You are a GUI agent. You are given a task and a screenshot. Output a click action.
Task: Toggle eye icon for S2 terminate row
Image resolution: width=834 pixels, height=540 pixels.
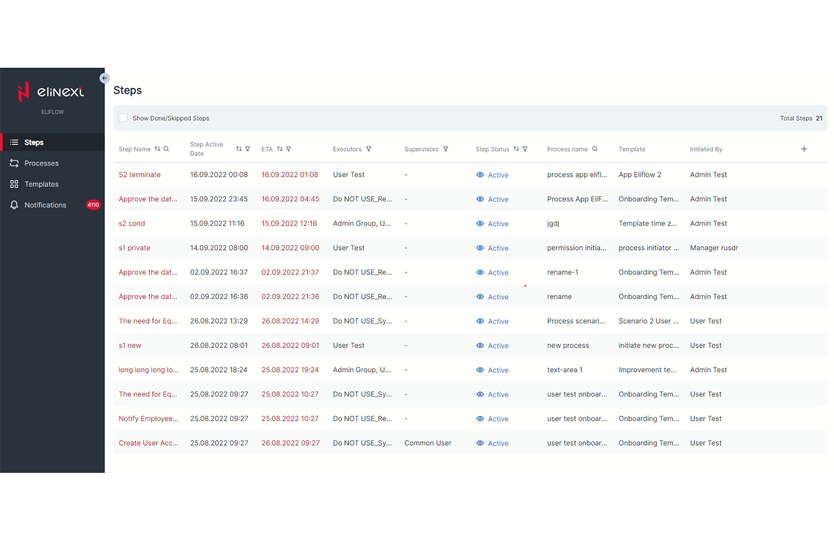pyautogui.click(x=480, y=175)
